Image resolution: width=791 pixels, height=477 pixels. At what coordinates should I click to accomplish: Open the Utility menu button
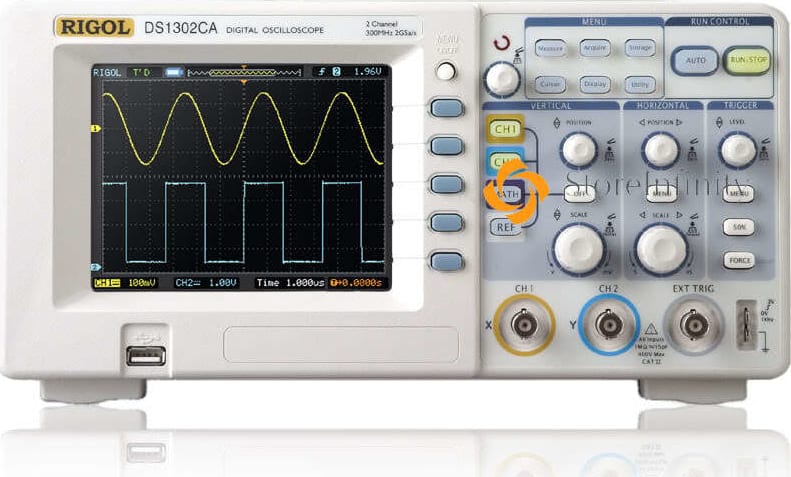pyautogui.click(x=640, y=84)
